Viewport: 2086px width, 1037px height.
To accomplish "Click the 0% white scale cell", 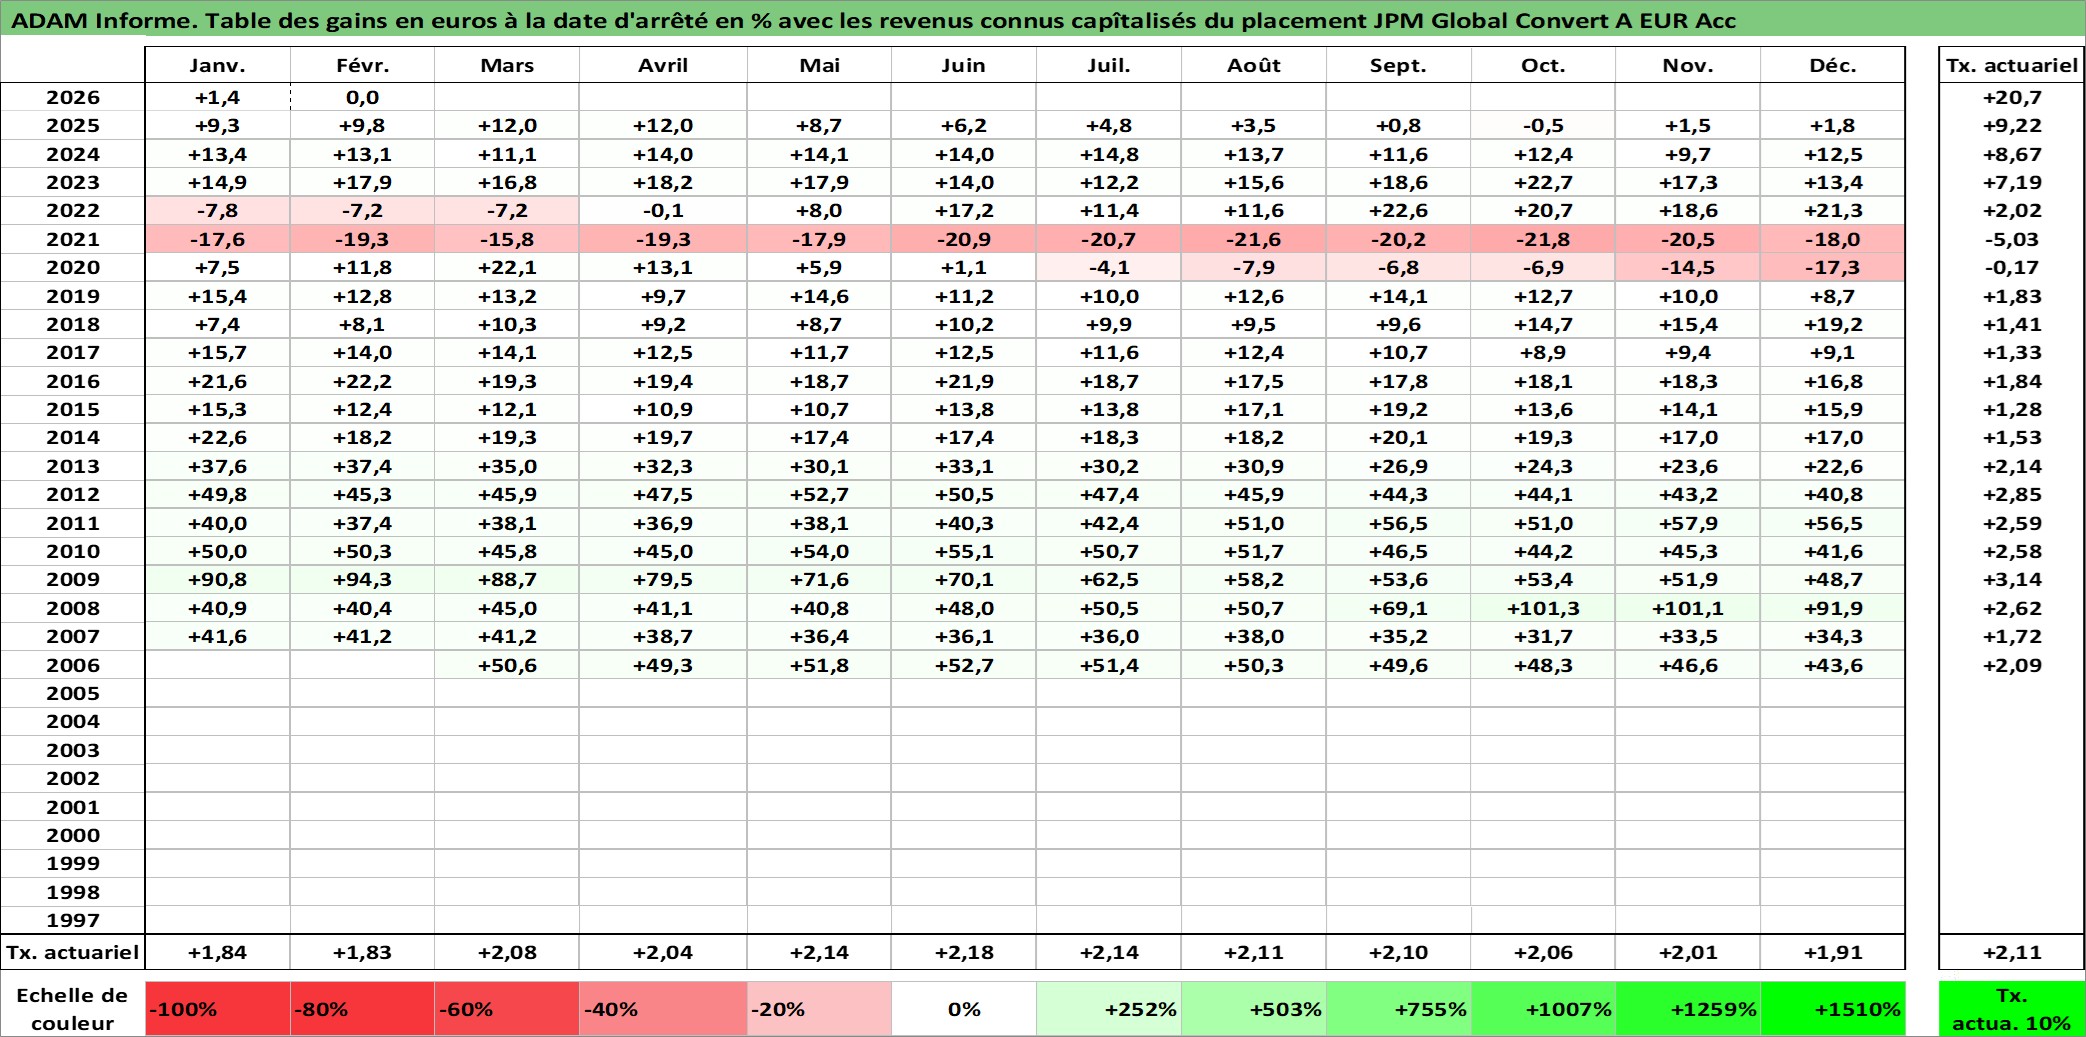I will pyautogui.click(x=964, y=1008).
